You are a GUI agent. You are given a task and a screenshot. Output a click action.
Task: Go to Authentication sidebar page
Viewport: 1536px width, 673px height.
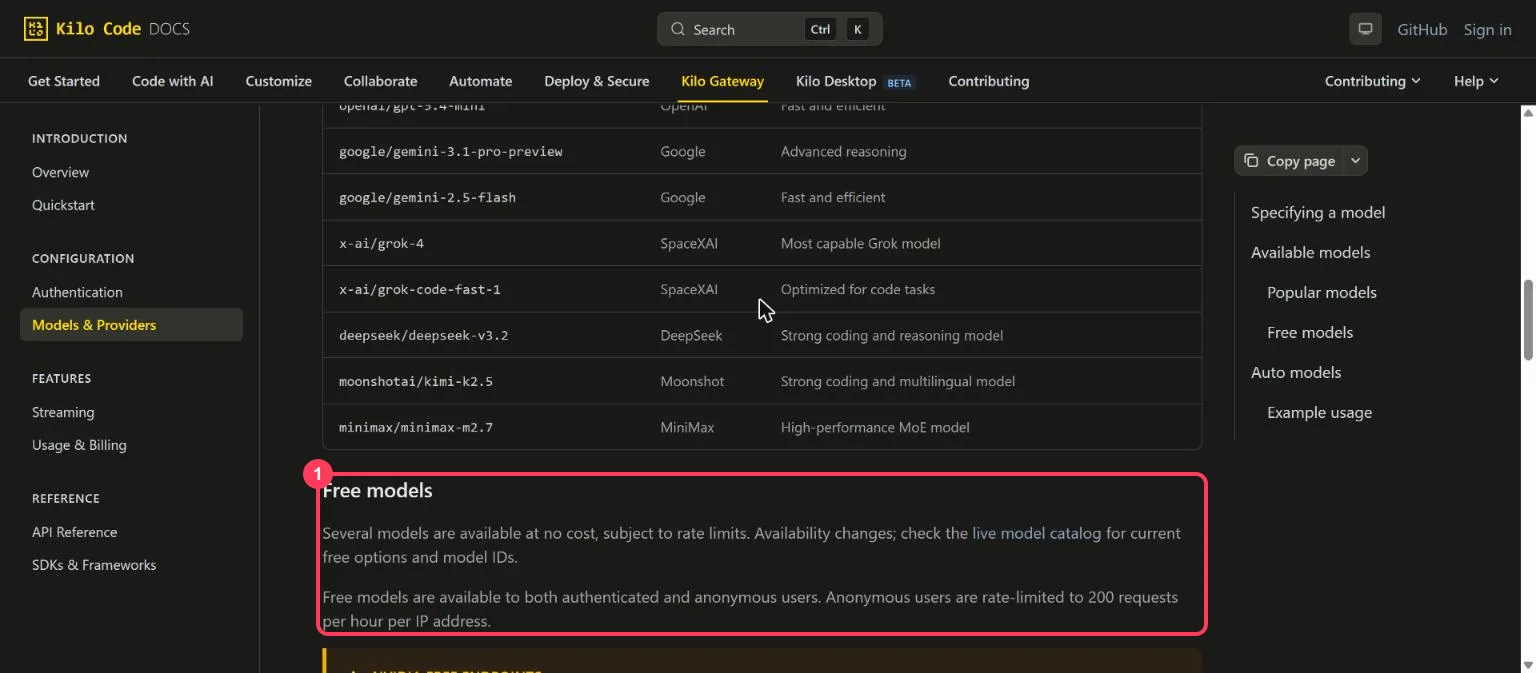pos(77,292)
